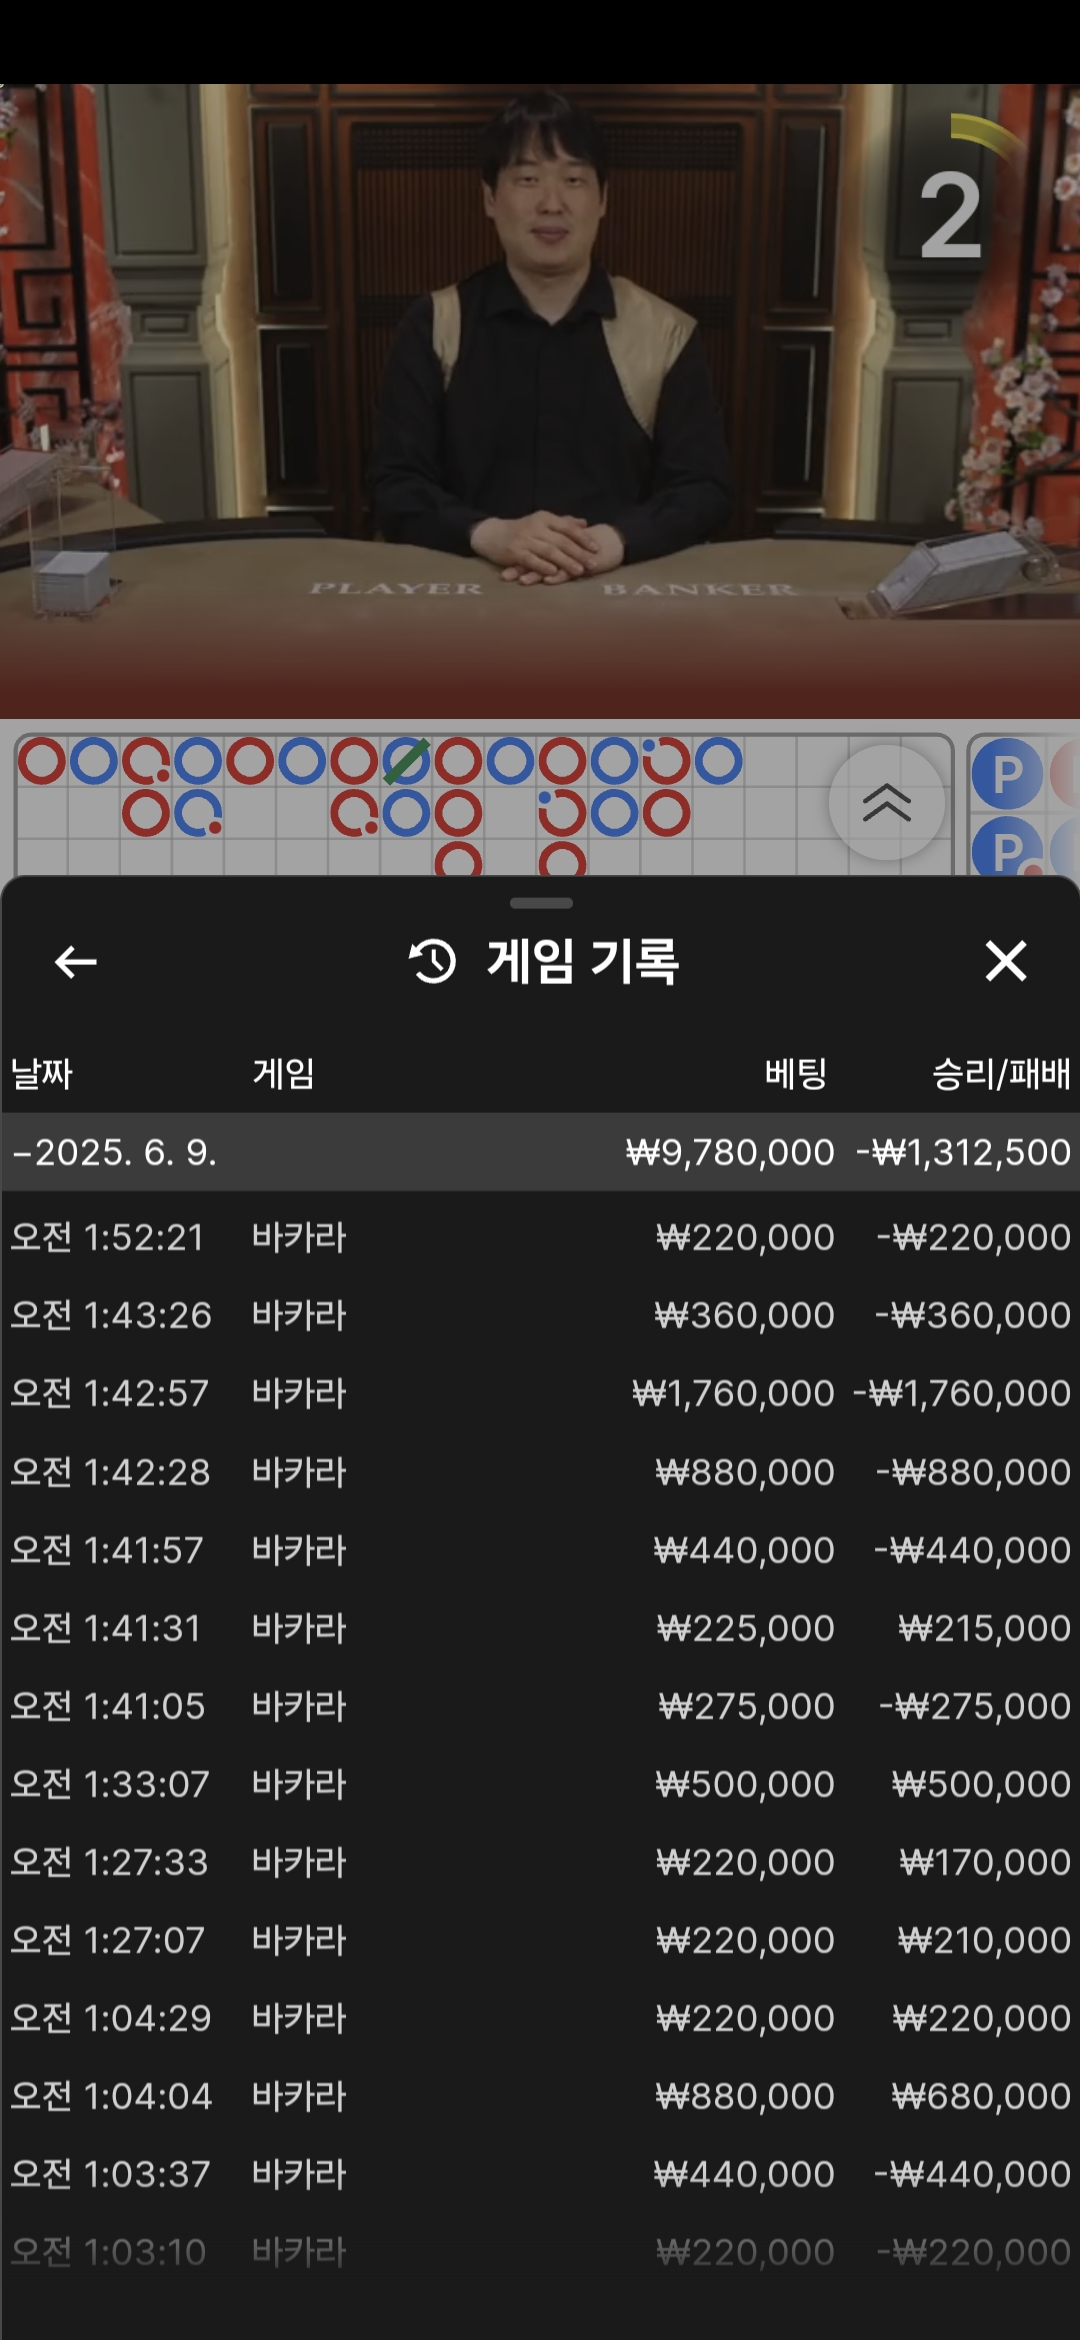
Task: Select the 베팅 column header
Action: coord(795,1074)
